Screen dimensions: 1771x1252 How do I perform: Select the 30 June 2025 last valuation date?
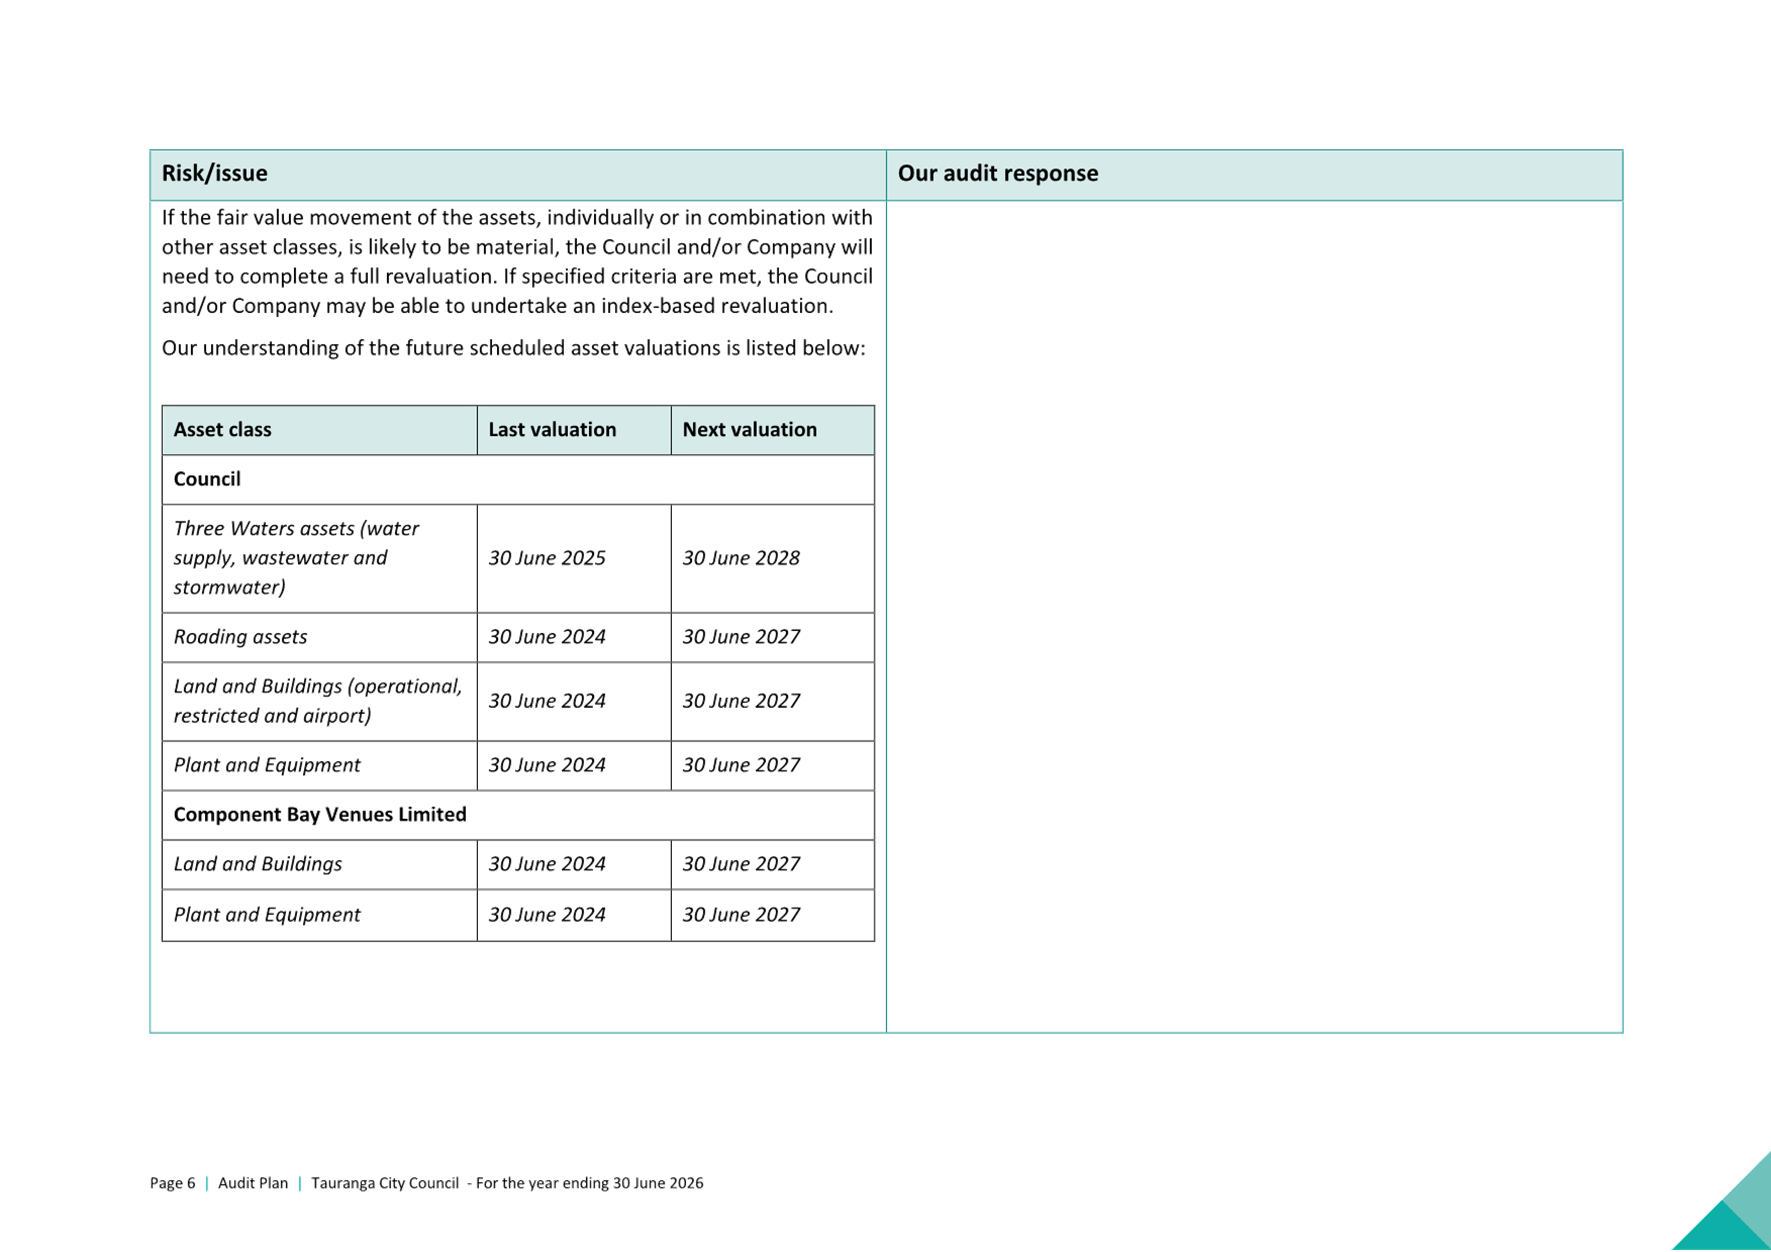pos(547,558)
